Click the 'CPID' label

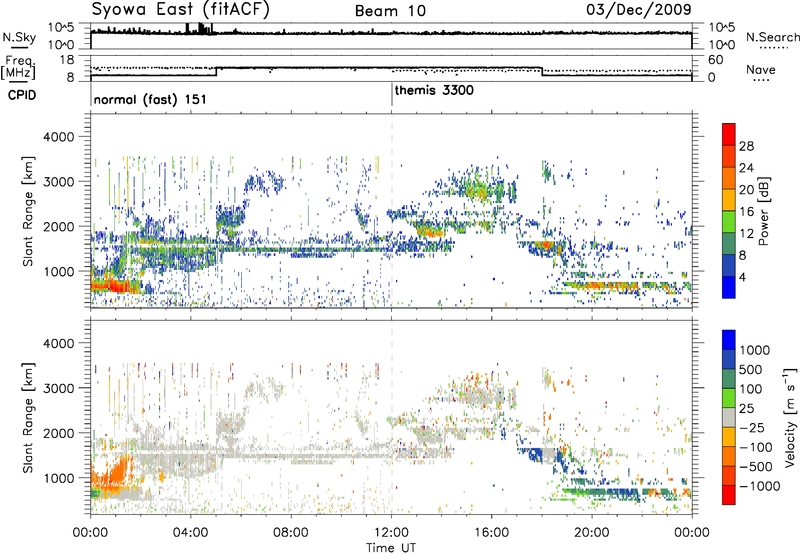22,95
